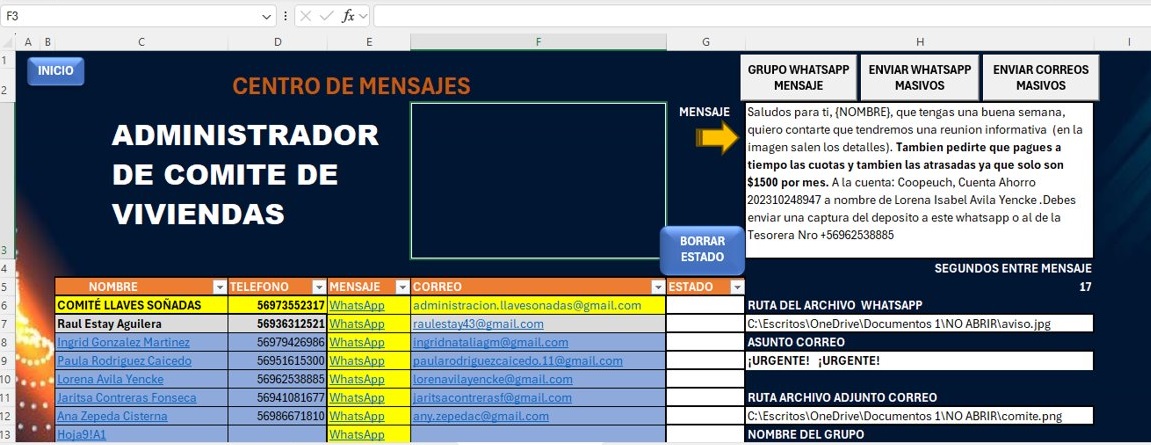The height and width of the screenshot is (445, 1151).
Task: Click the Lorena Avila Yencke name link
Action: click(x=110, y=379)
